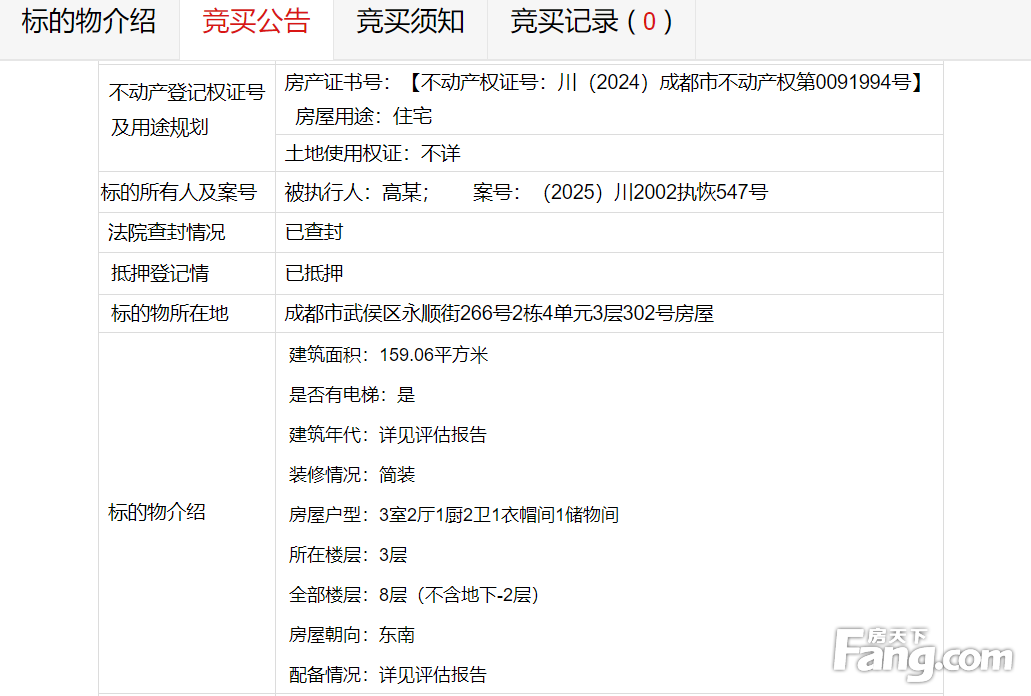Select the 房屋朝向：东南 line
Screen dimensions: 1031x696
352,635
